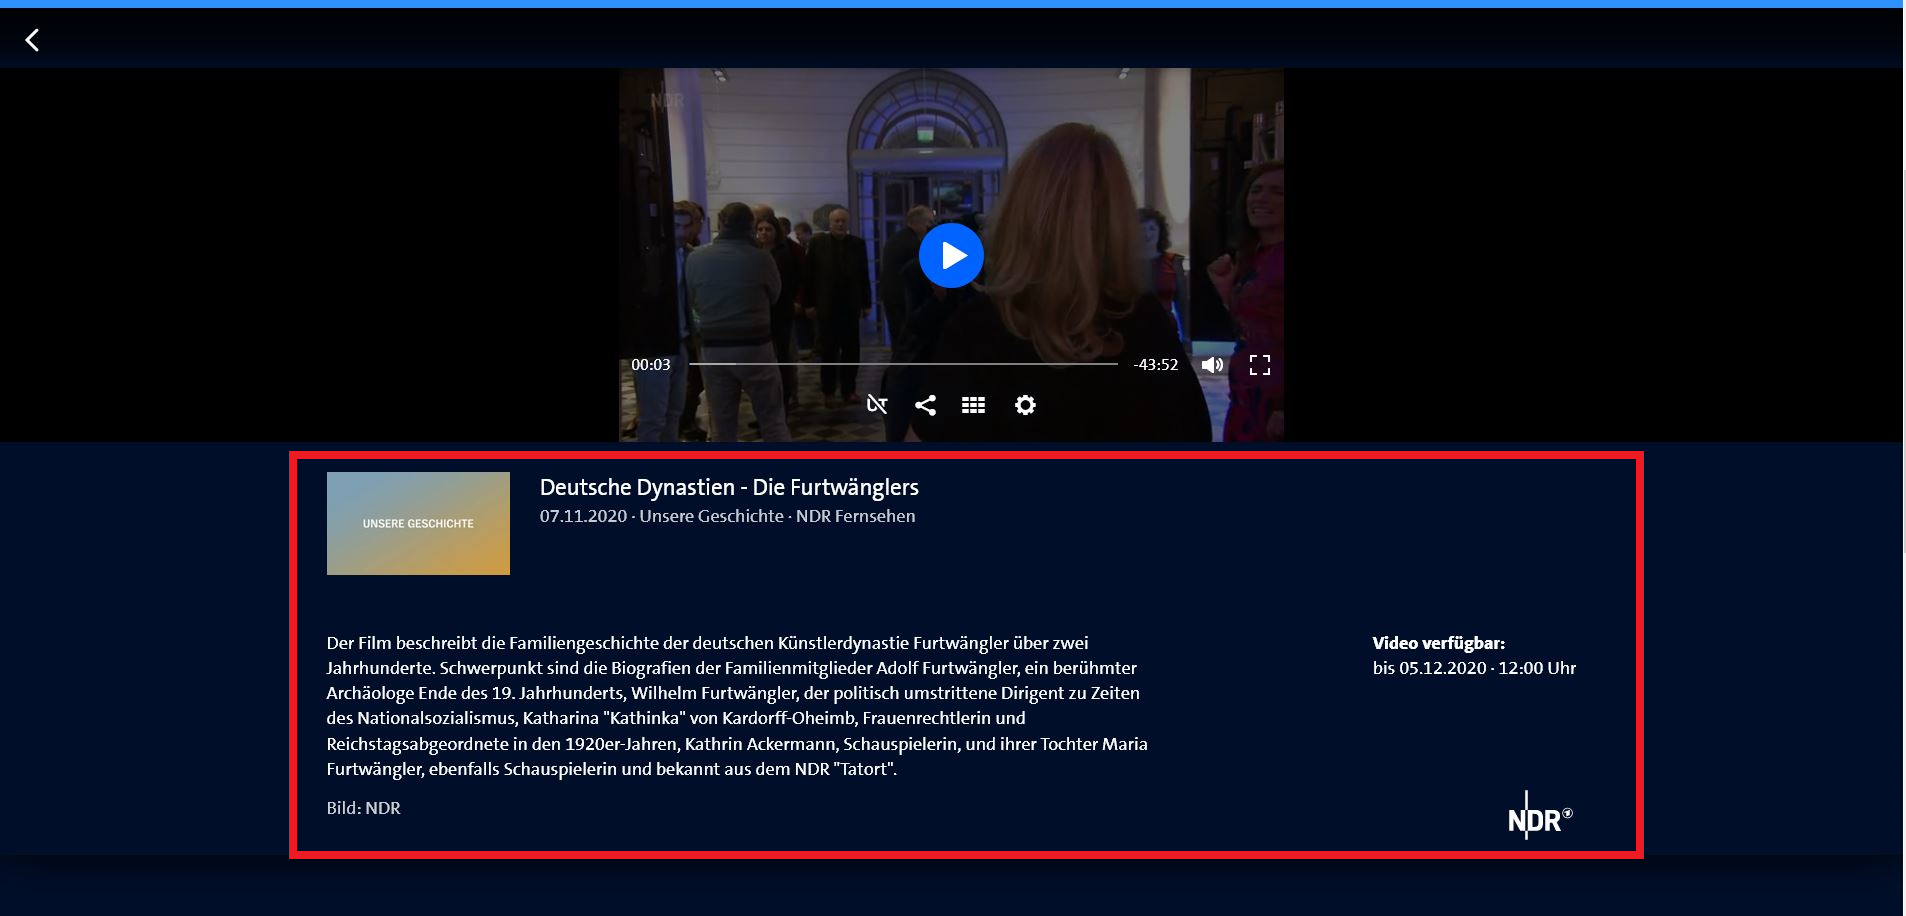Viewport: 1906px width, 916px height.
Task: Open player settings gear icon
Action: [1025, 405]
